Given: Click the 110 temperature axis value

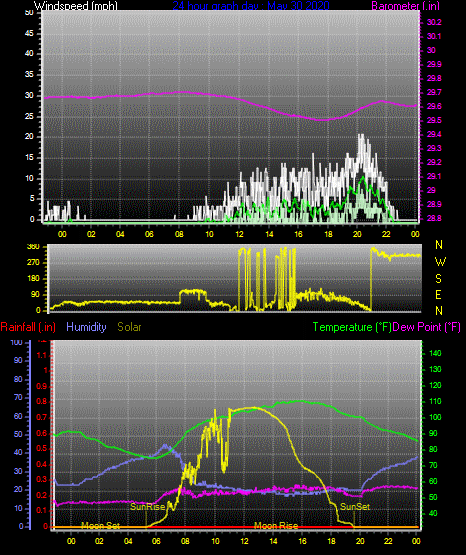Looking at the screenshot, I should [435, 401].
